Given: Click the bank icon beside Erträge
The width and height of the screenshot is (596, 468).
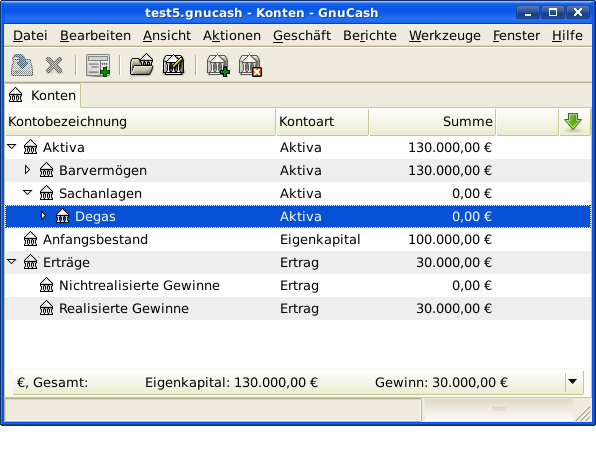Looking at the screenshot, I should 30,262.
